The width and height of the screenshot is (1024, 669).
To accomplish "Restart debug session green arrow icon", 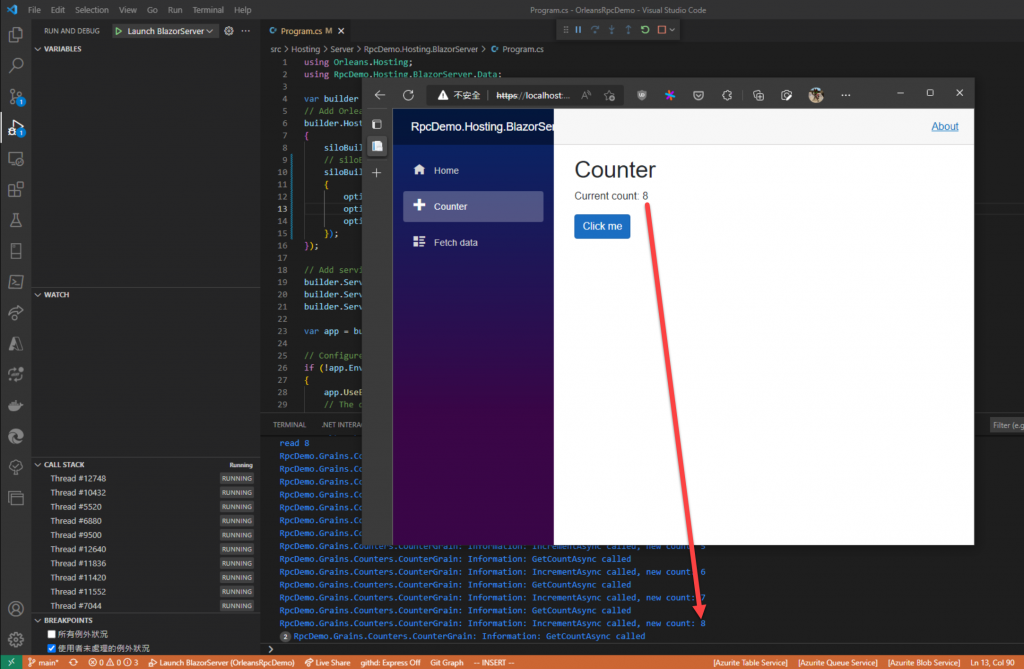I will (645, 29).
